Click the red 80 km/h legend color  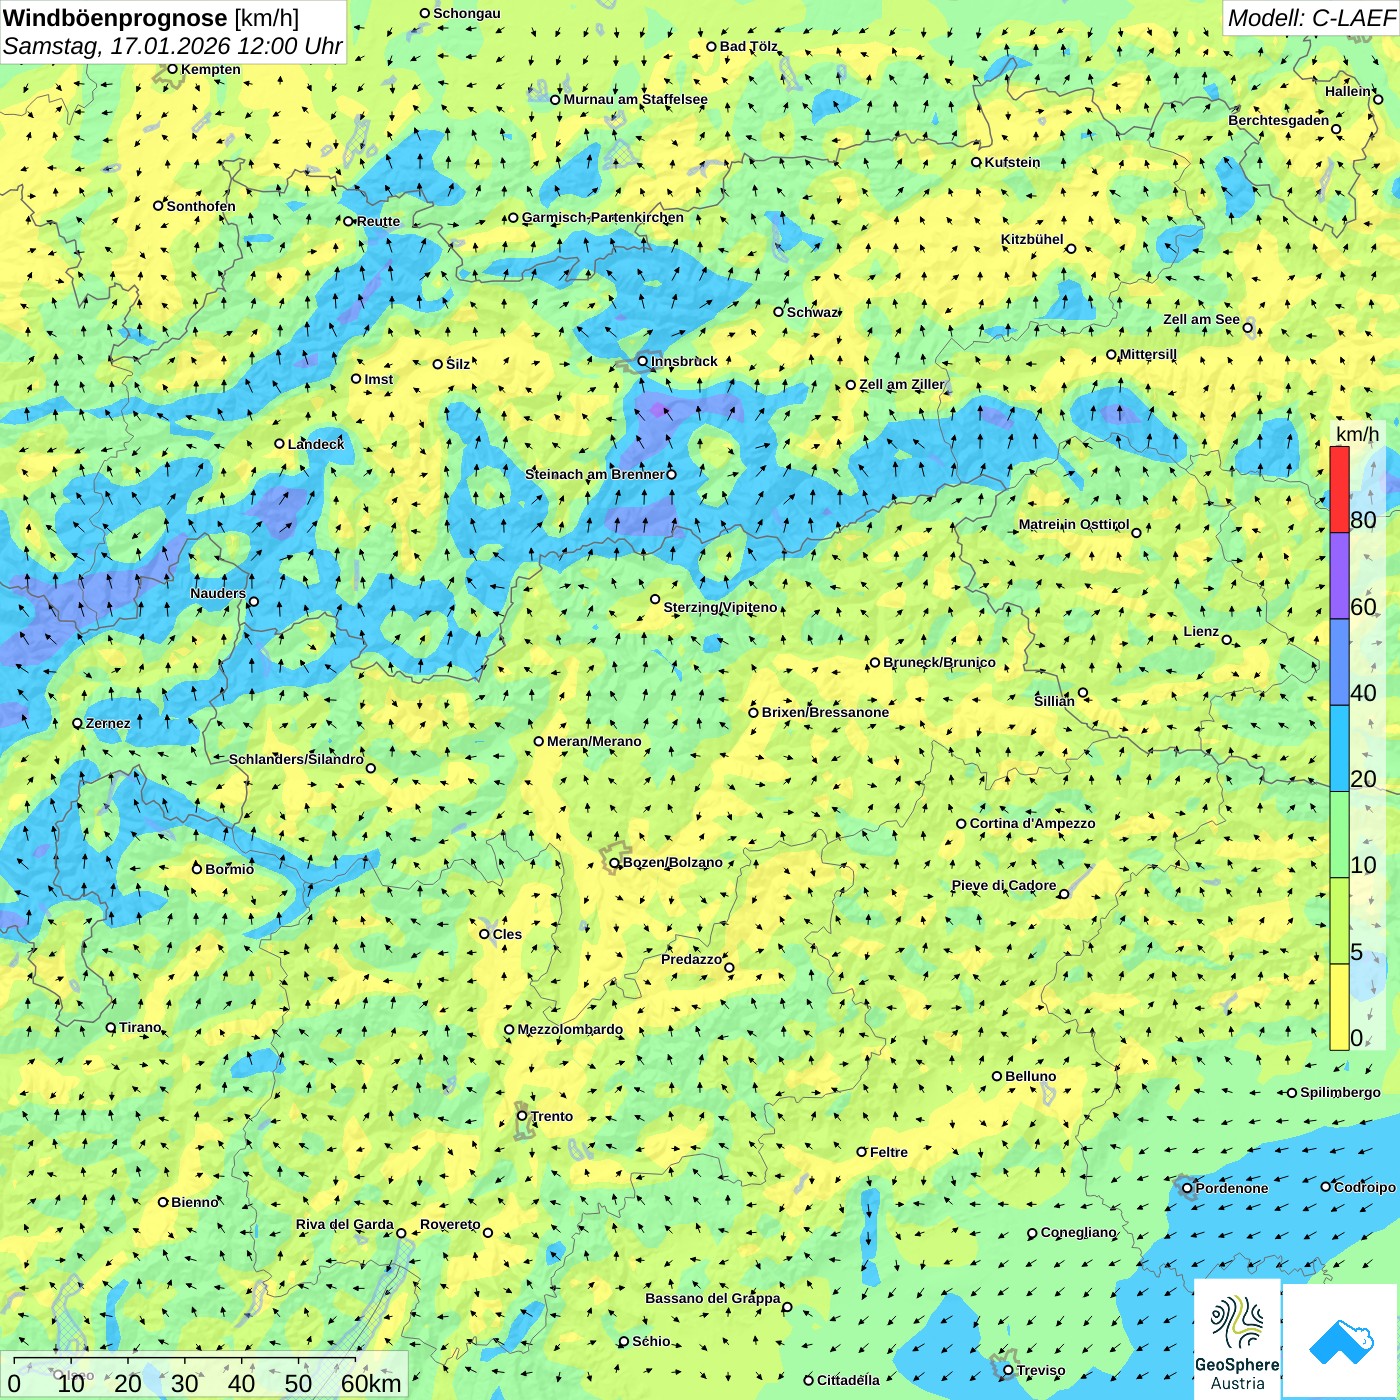click(x=1339, y=490)
